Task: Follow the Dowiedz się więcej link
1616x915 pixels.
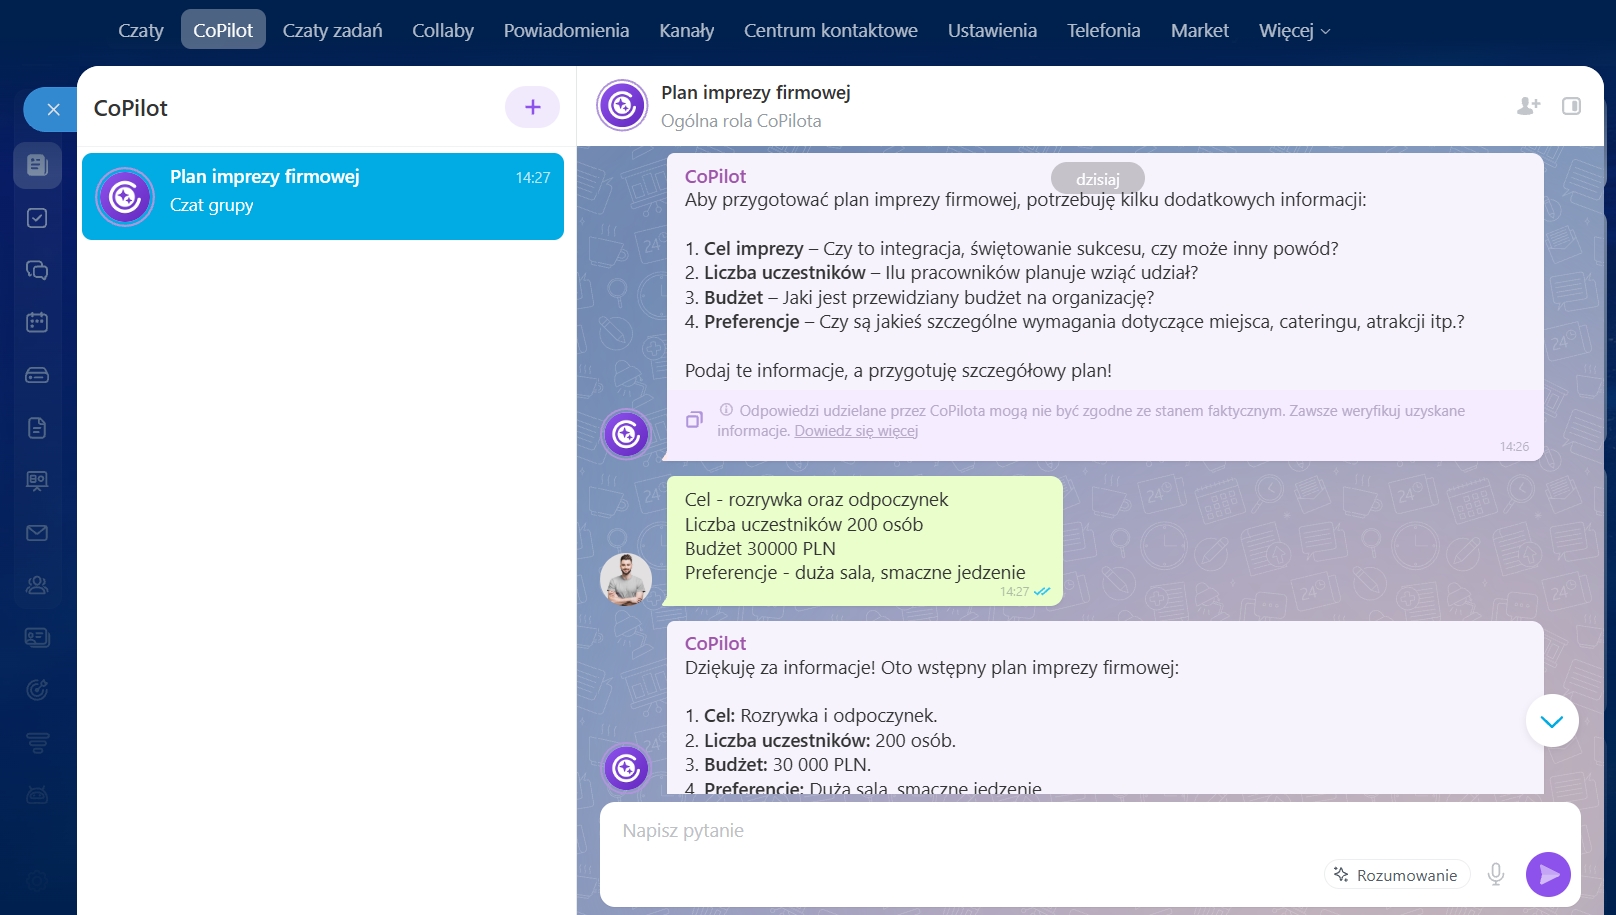Action: coord(856,431)
